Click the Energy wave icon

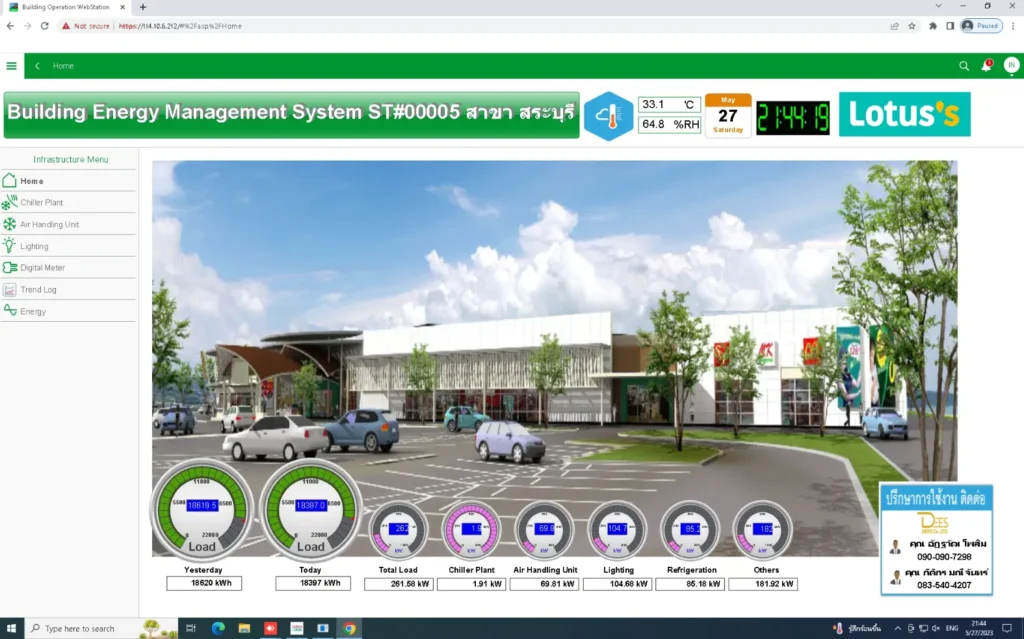tap(10, 310)
